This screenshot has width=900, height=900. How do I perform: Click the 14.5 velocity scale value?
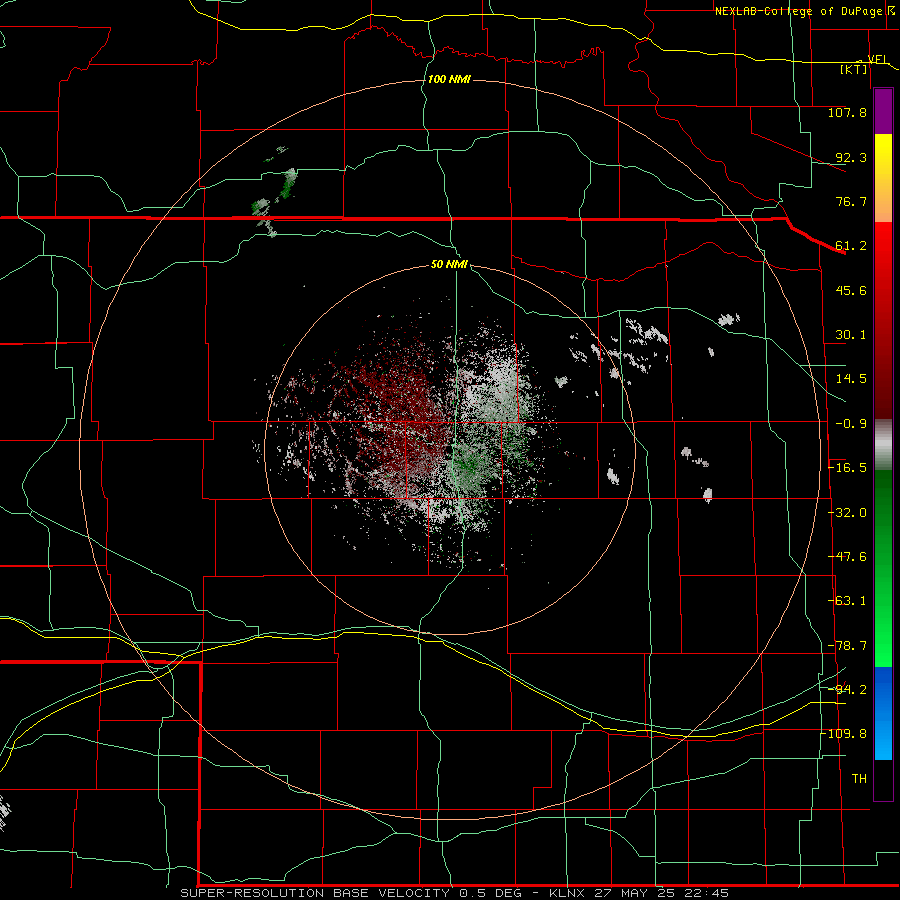coord(851,379)
